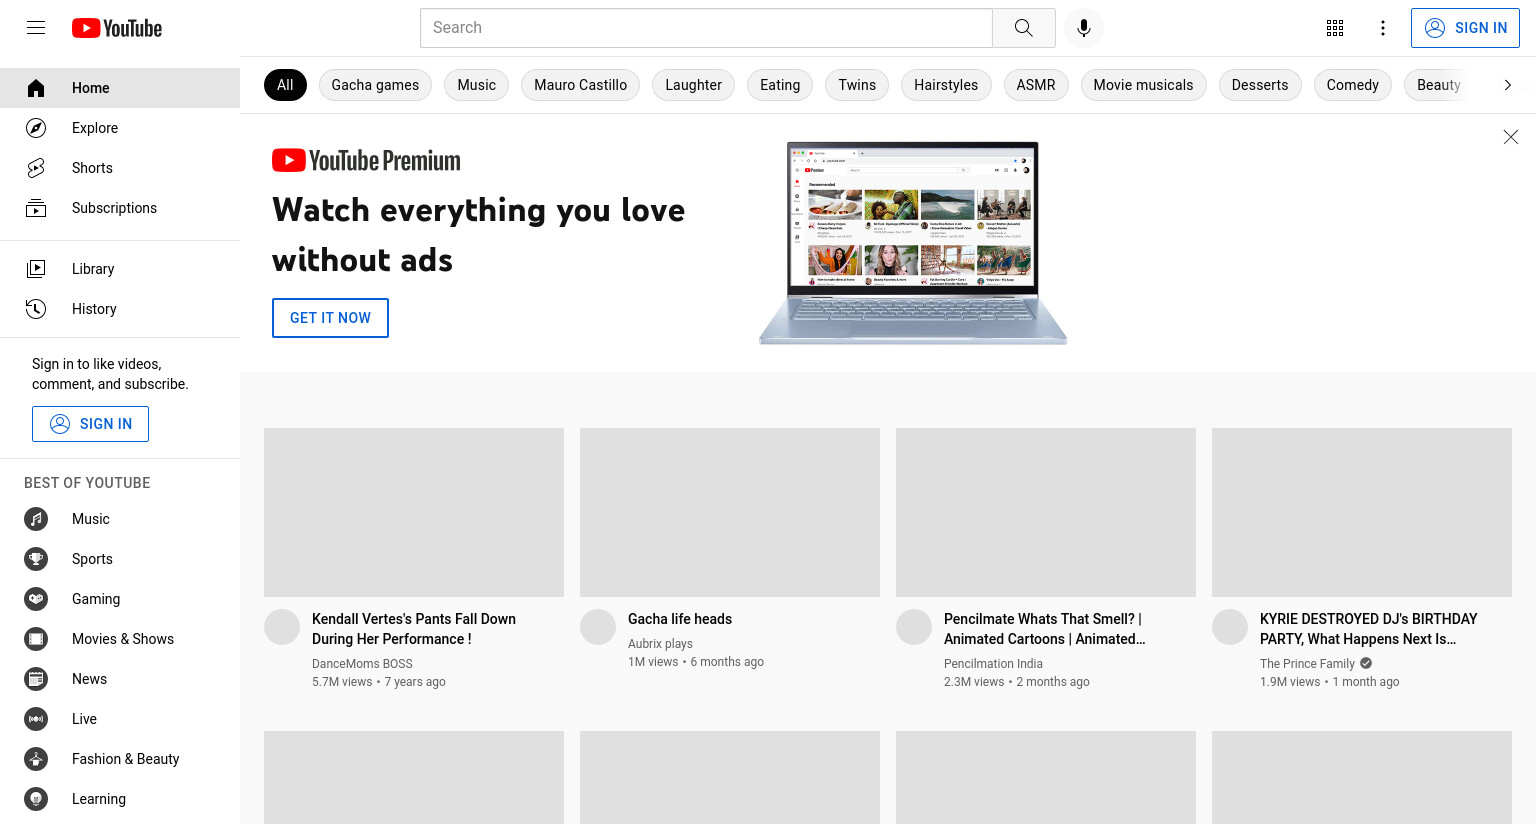Click the Live broadcast icon
1536x824 pixels.
36,719
